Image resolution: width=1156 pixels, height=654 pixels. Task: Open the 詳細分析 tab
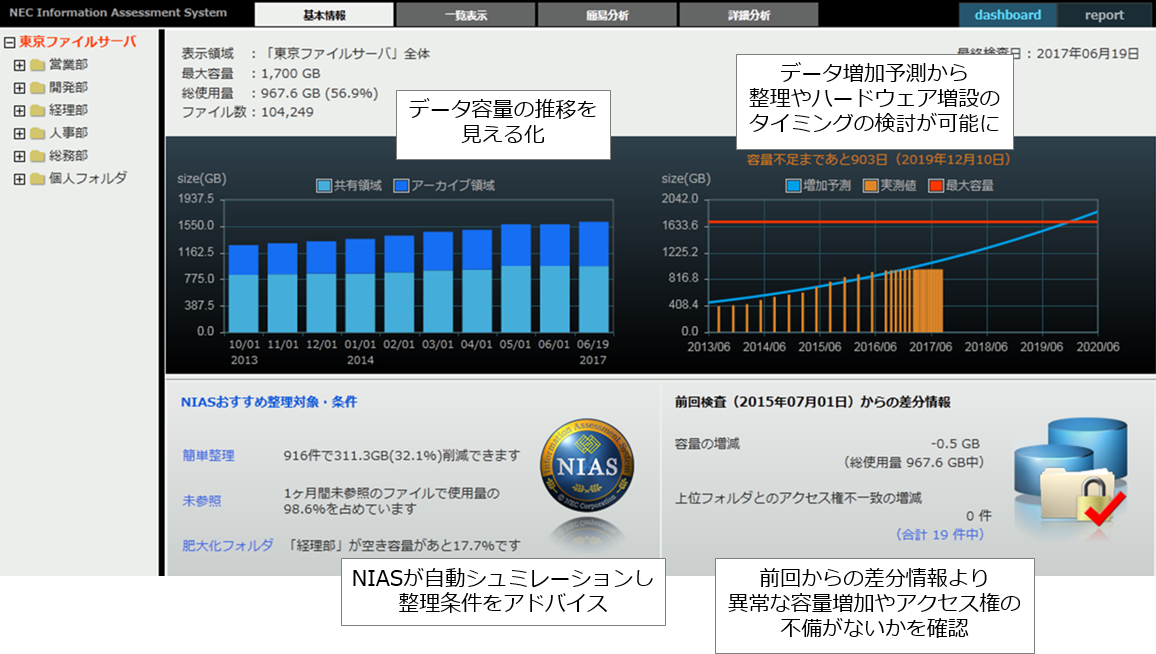[748, 15]
